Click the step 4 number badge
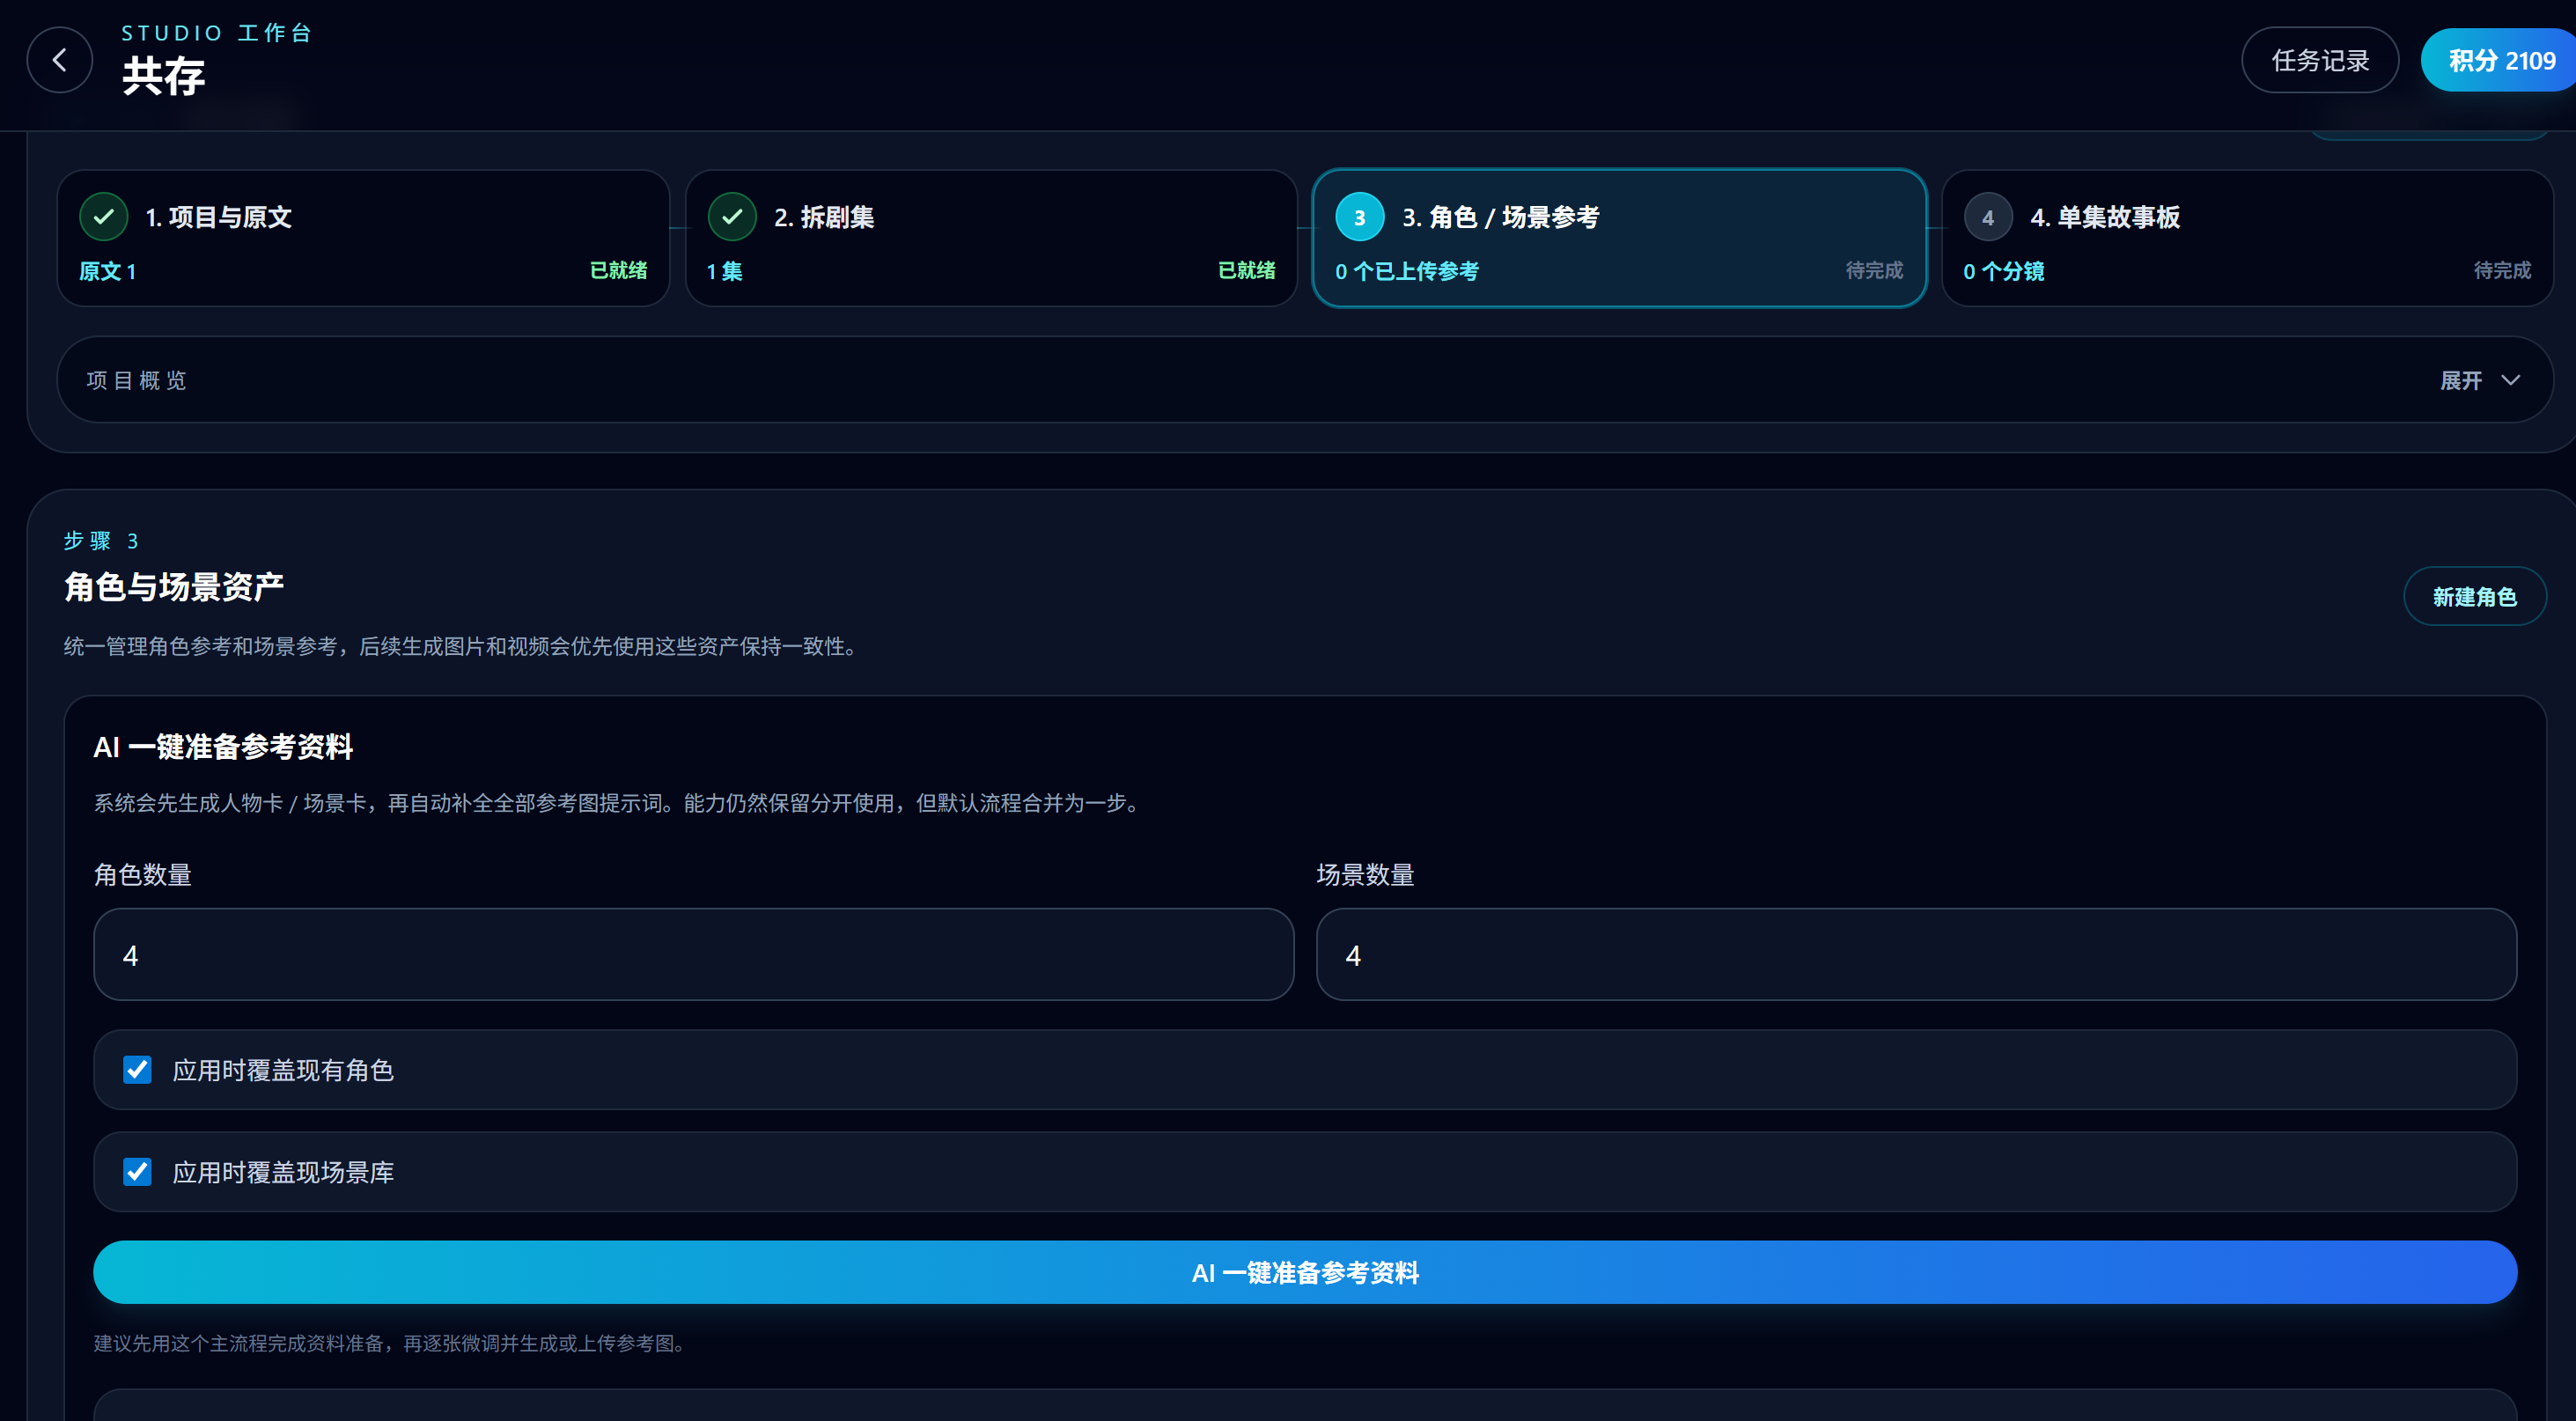This screenshot has height=1421, width=2576. [1988, 217]
